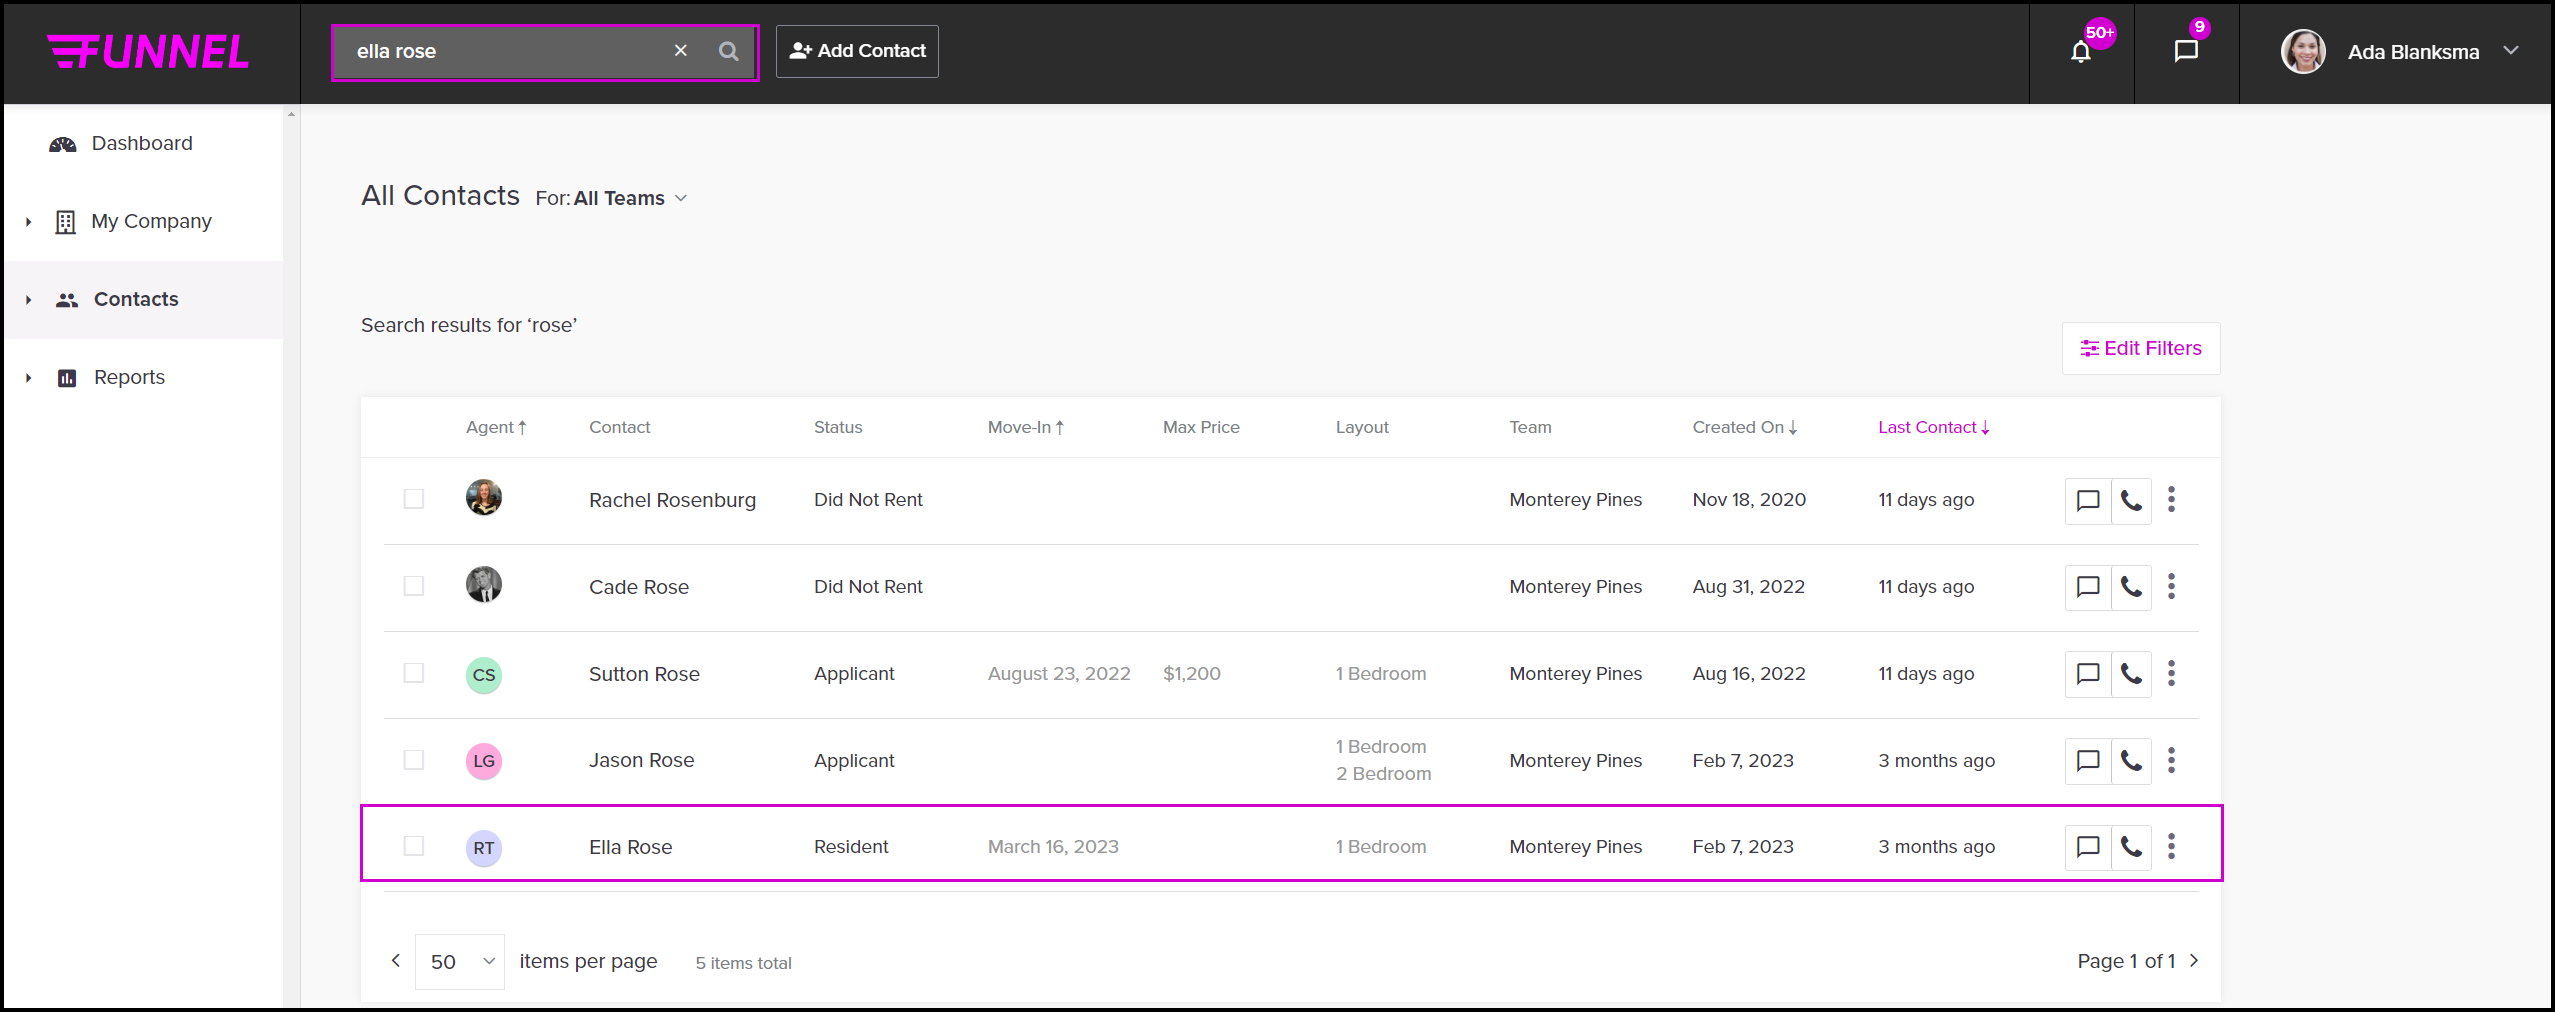Open the All Teams dropdown
Image resolution: width=2555 pixels, height=1012 pixels.
[630, 198]
